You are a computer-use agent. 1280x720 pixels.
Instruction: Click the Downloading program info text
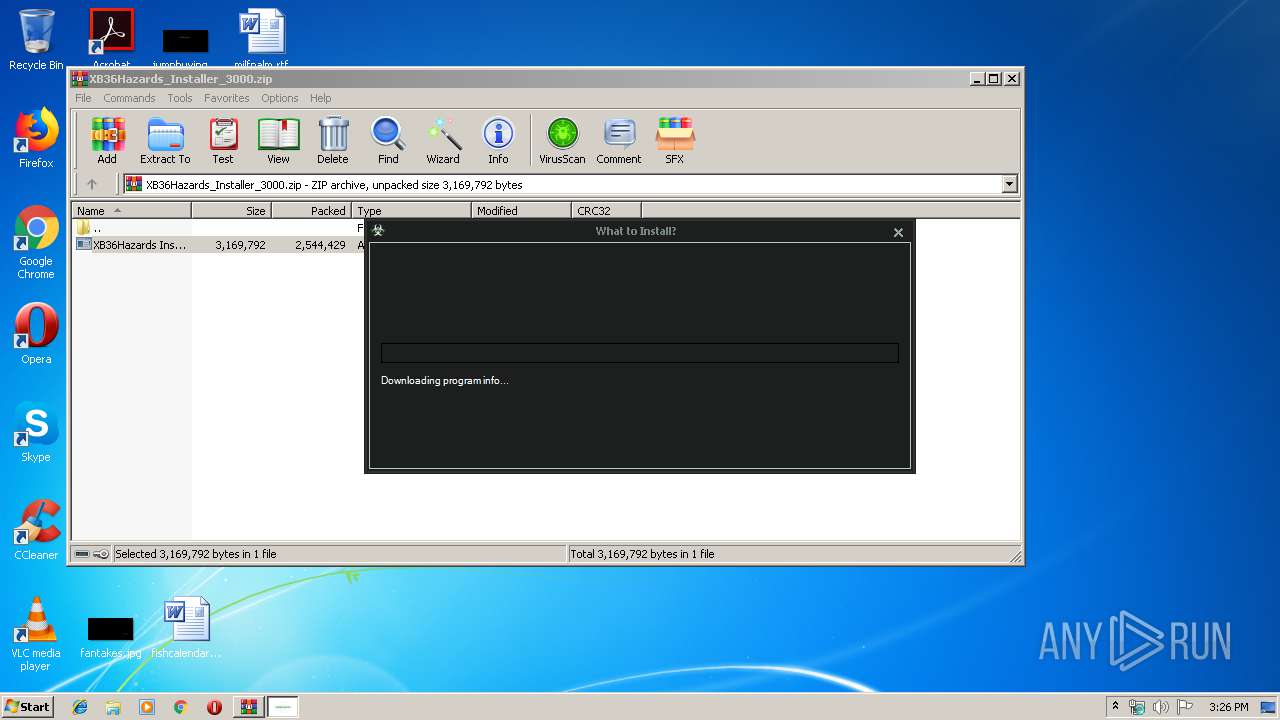click(x=444, y=380)
